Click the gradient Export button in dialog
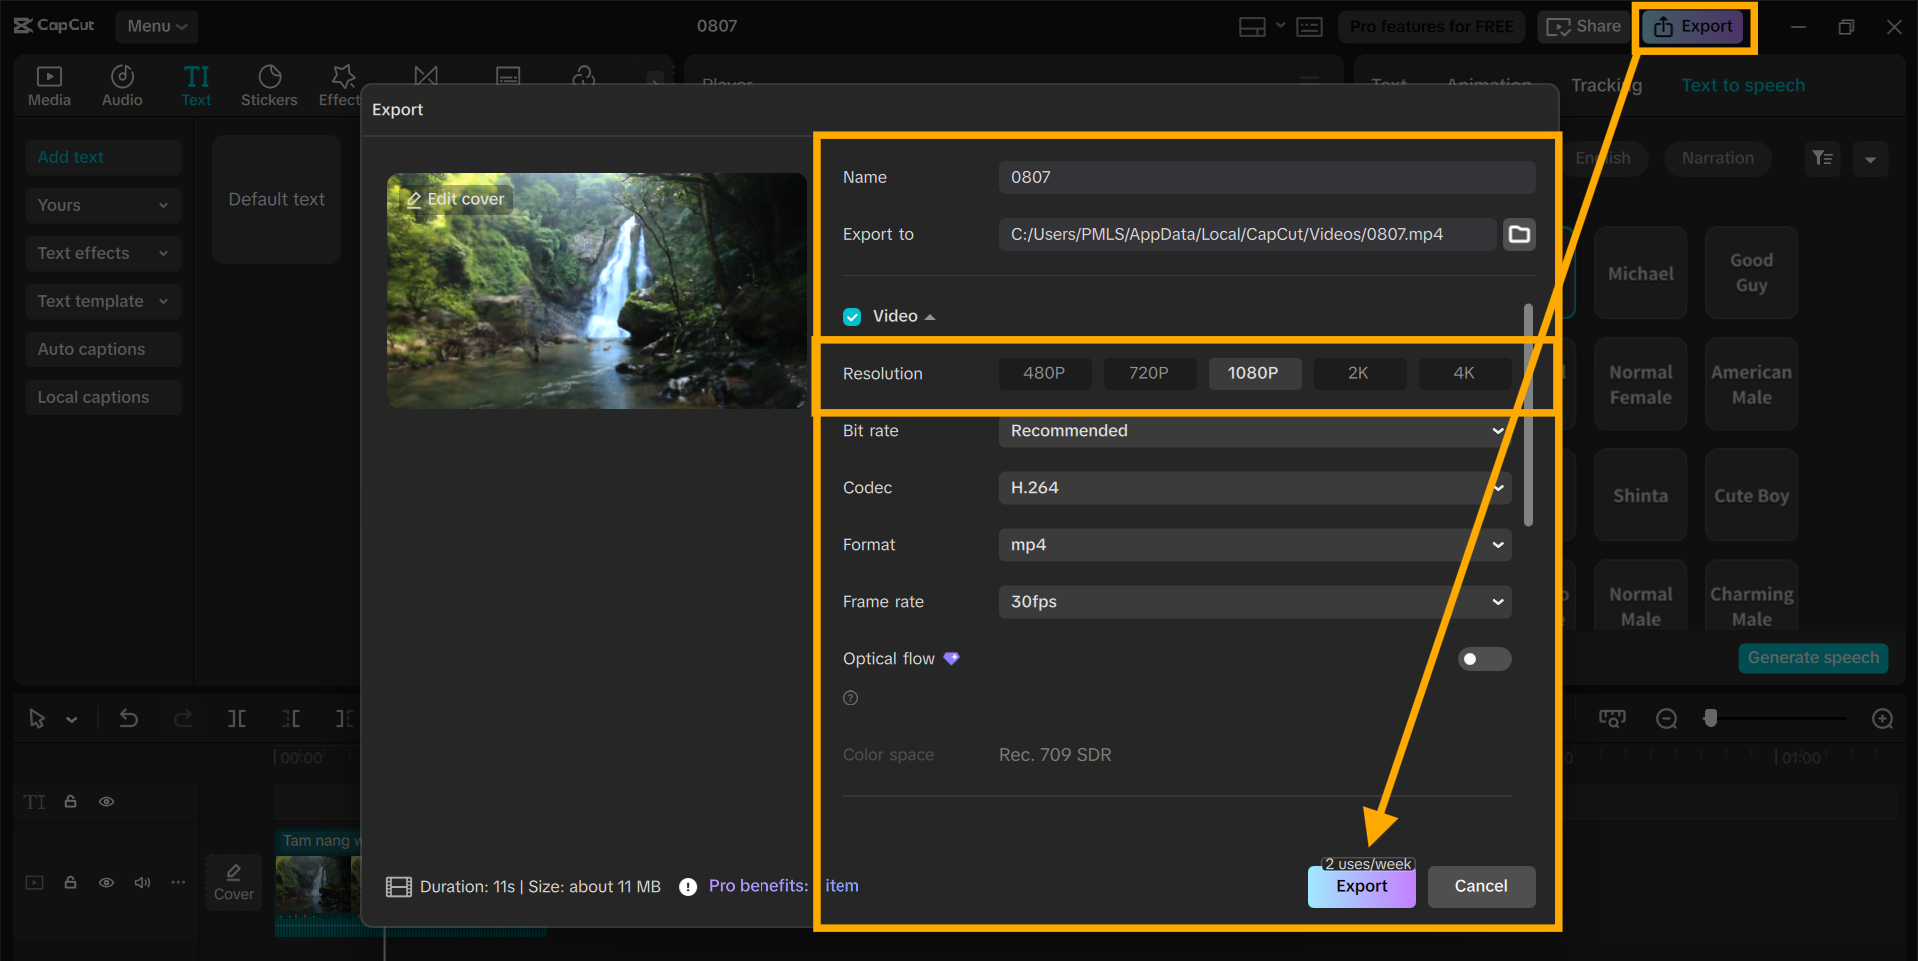Screen dimensions: 1918x961 click(1361, 887)
